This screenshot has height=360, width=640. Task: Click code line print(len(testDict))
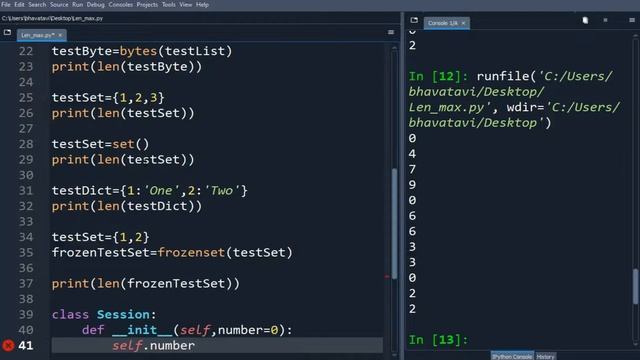pyautogui.click(x=127, y=206)
